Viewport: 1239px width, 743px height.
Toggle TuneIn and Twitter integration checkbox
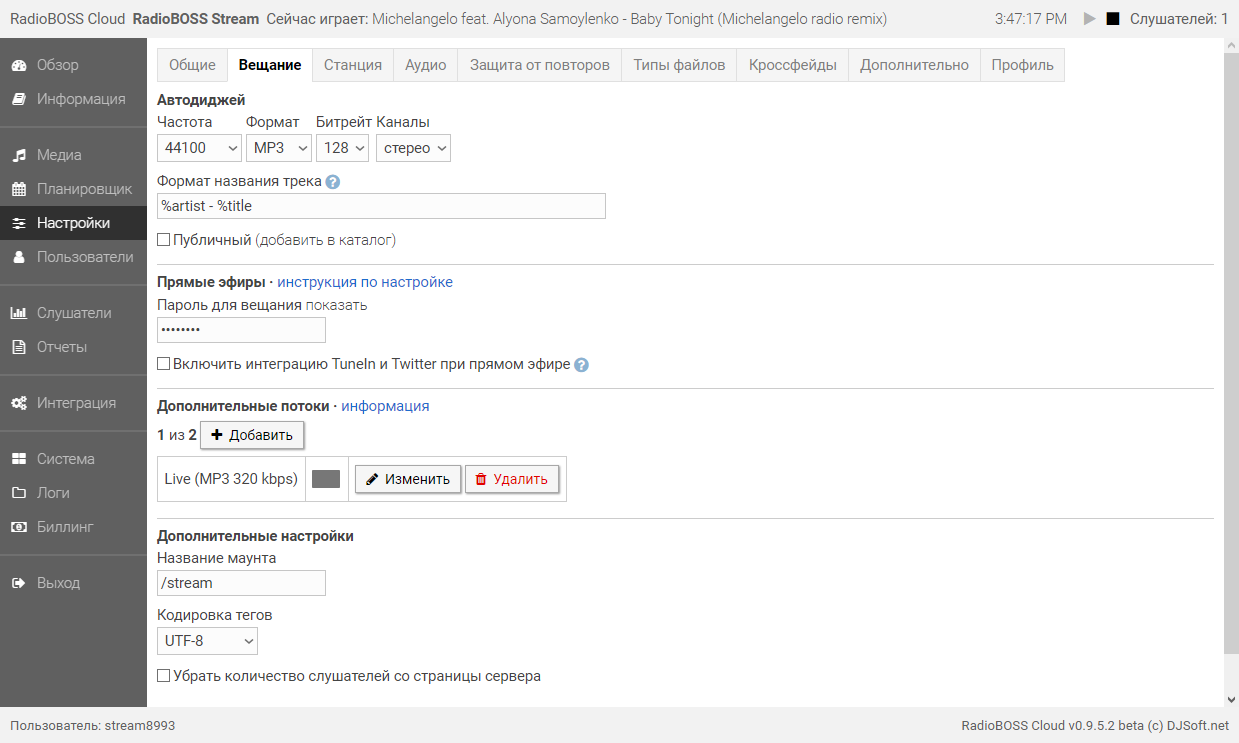[x=164, y=364]
